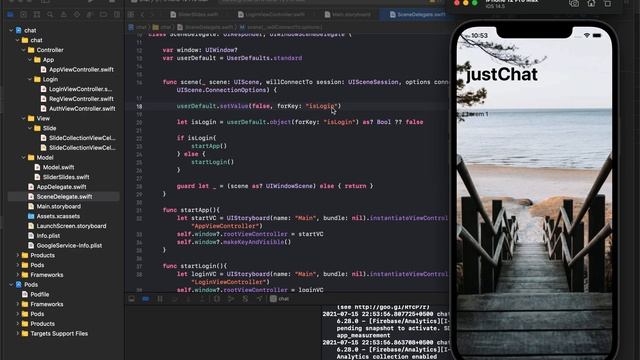
Task: Open the Report navigator icon
Action: coord(117,15)
